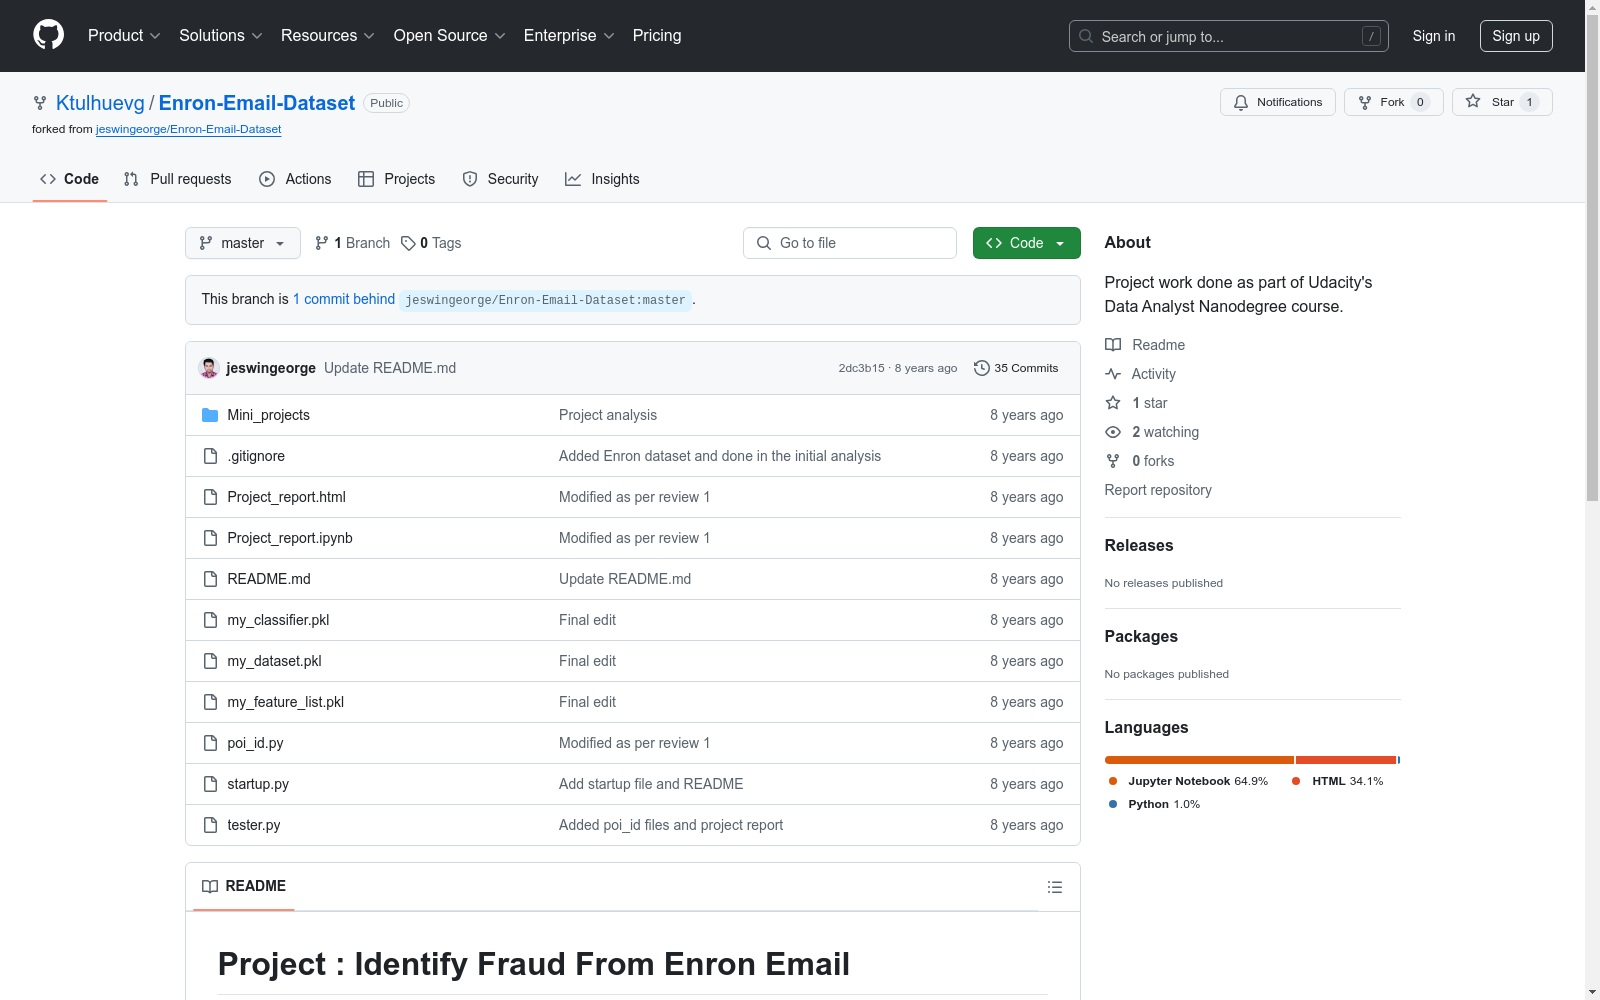Expand the Product menu
Image resolution: width=1600 pixels, height=1000 pixels.
pyautogui.click(x=124, y=35)
